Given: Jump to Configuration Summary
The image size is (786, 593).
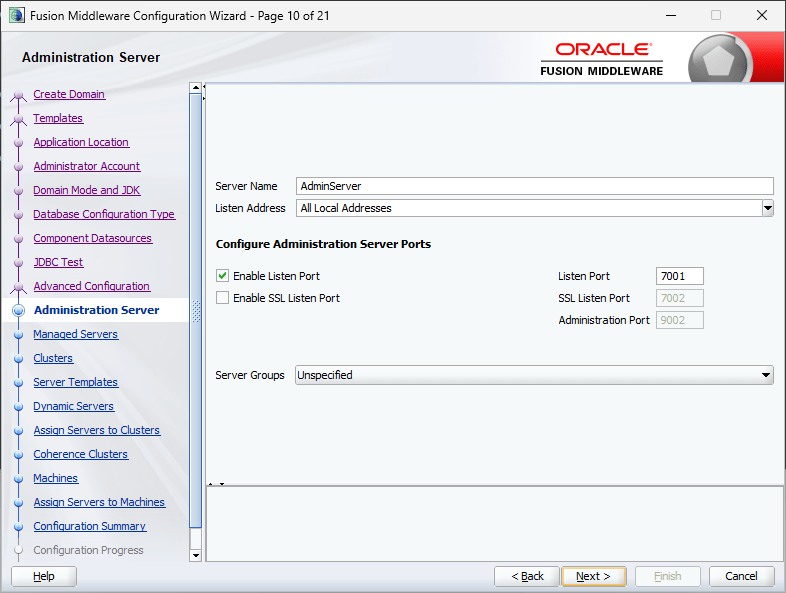Looking at the screenshot, I should 89,526.
